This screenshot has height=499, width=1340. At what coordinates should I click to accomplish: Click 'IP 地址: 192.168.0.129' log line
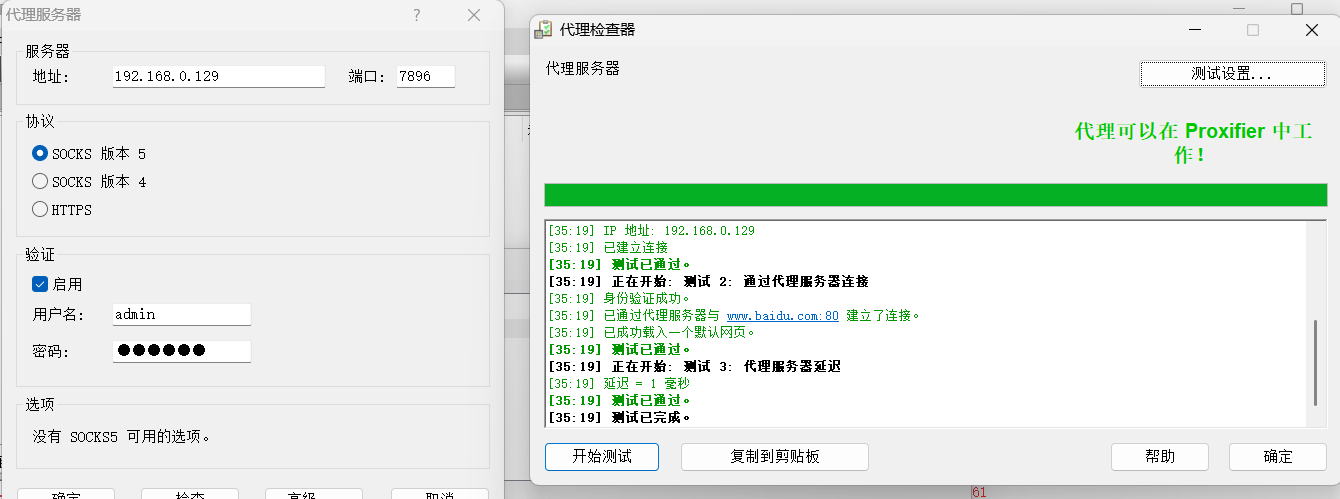click(651, 230)
